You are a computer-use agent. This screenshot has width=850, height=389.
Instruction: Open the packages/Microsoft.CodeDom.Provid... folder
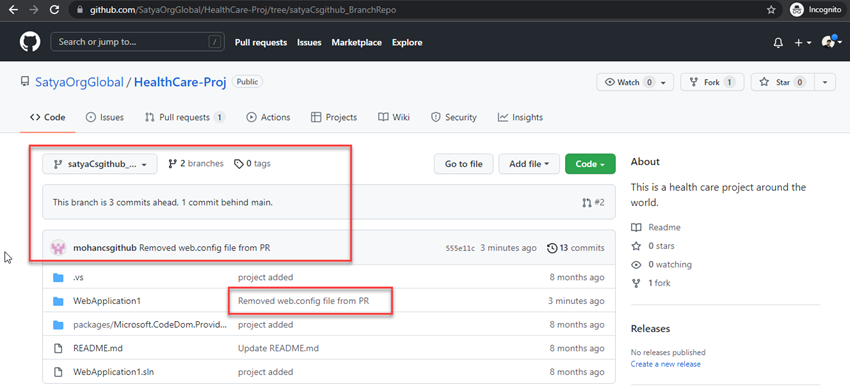[x=150, y=325]
